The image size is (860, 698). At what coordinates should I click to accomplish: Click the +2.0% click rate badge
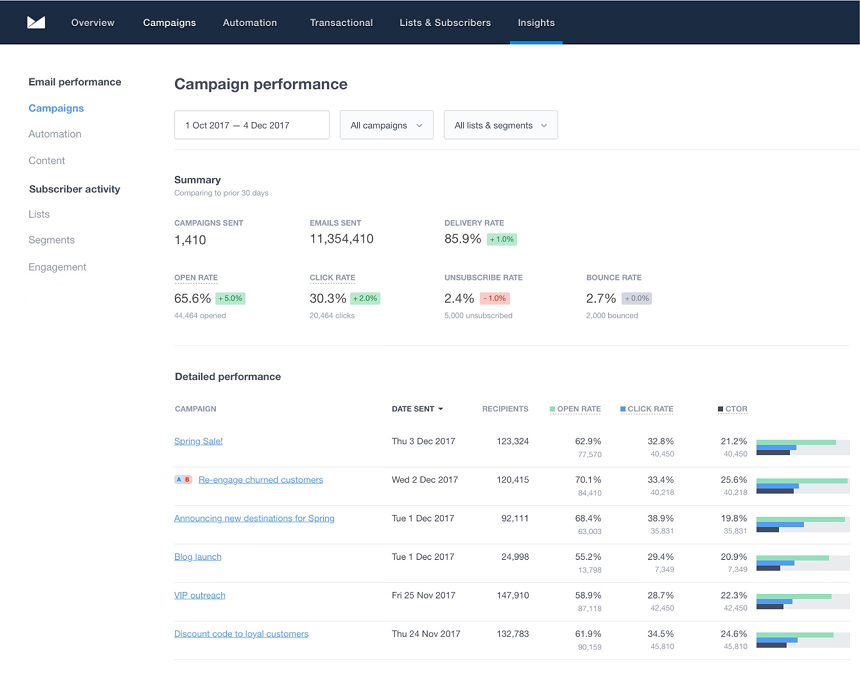[x=365, y=297]
